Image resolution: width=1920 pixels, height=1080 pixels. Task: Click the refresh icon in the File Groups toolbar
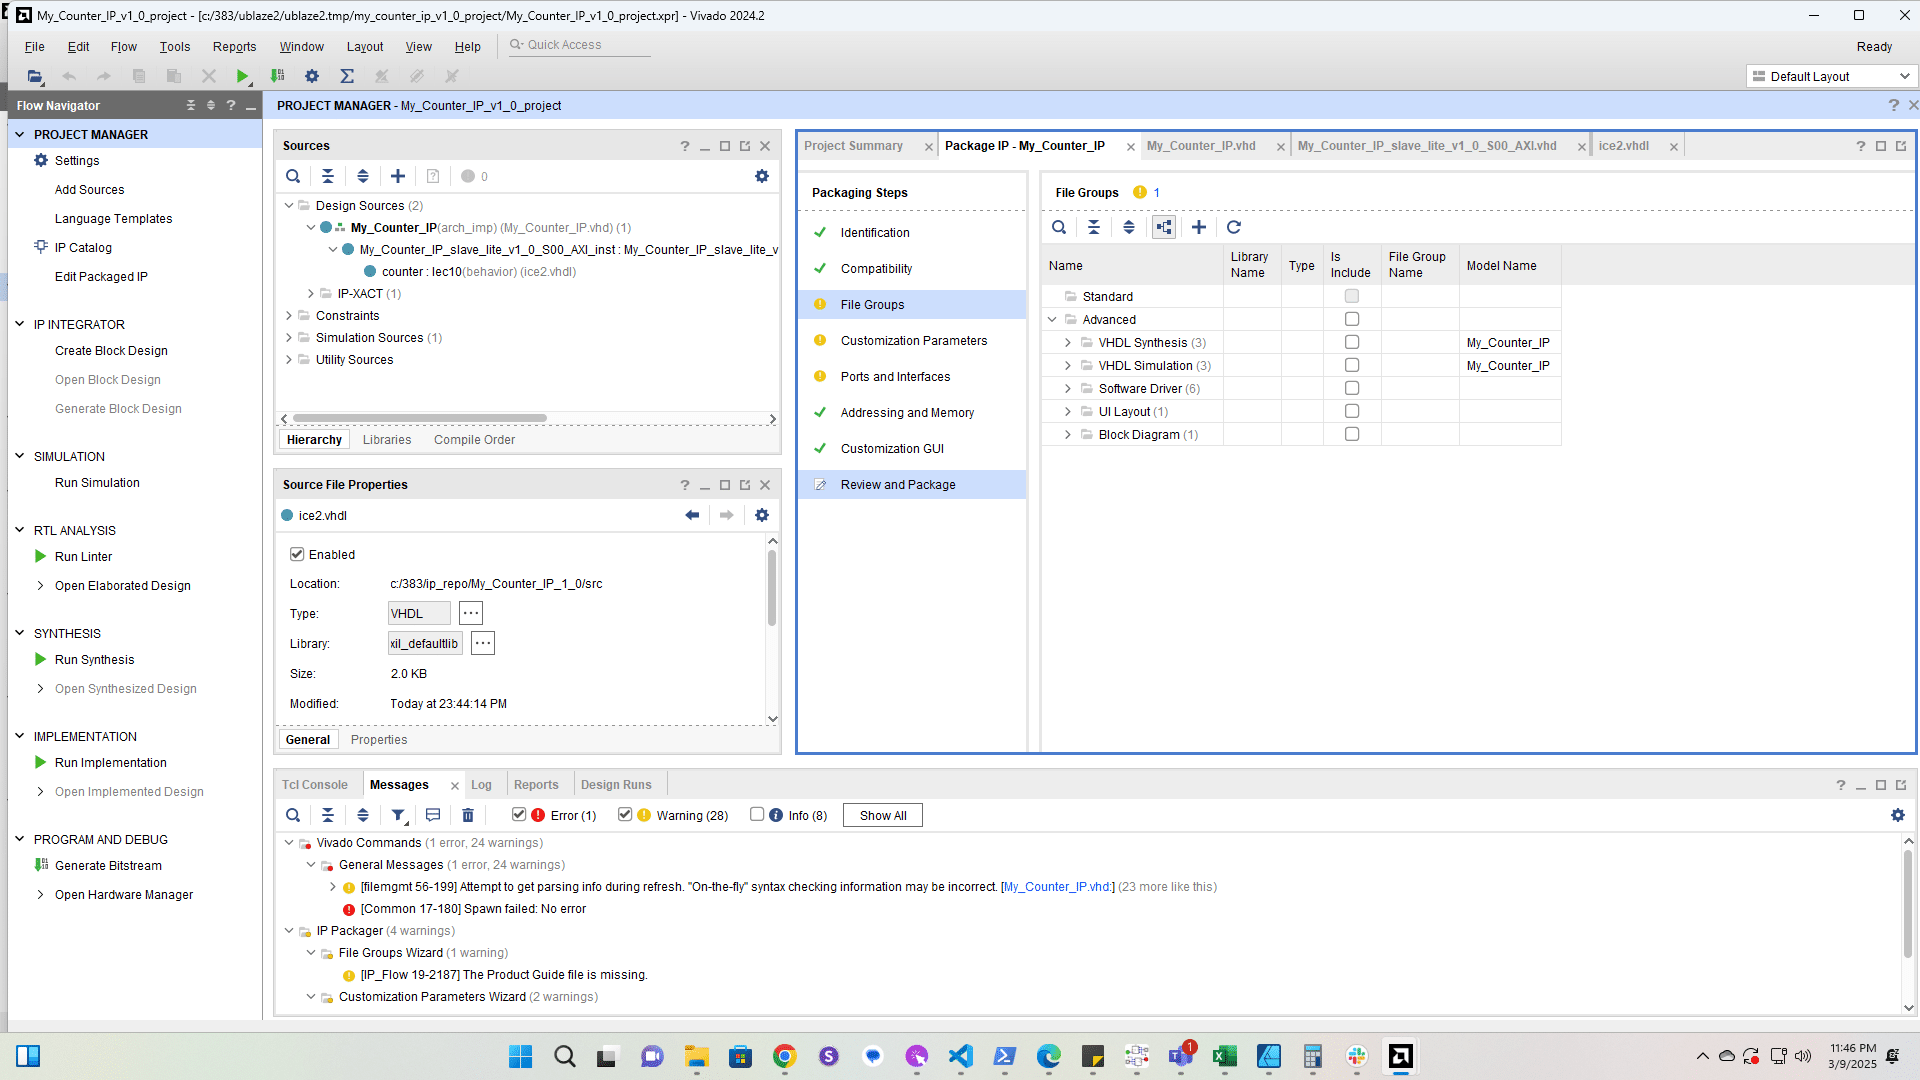(x=1234, y=227)
